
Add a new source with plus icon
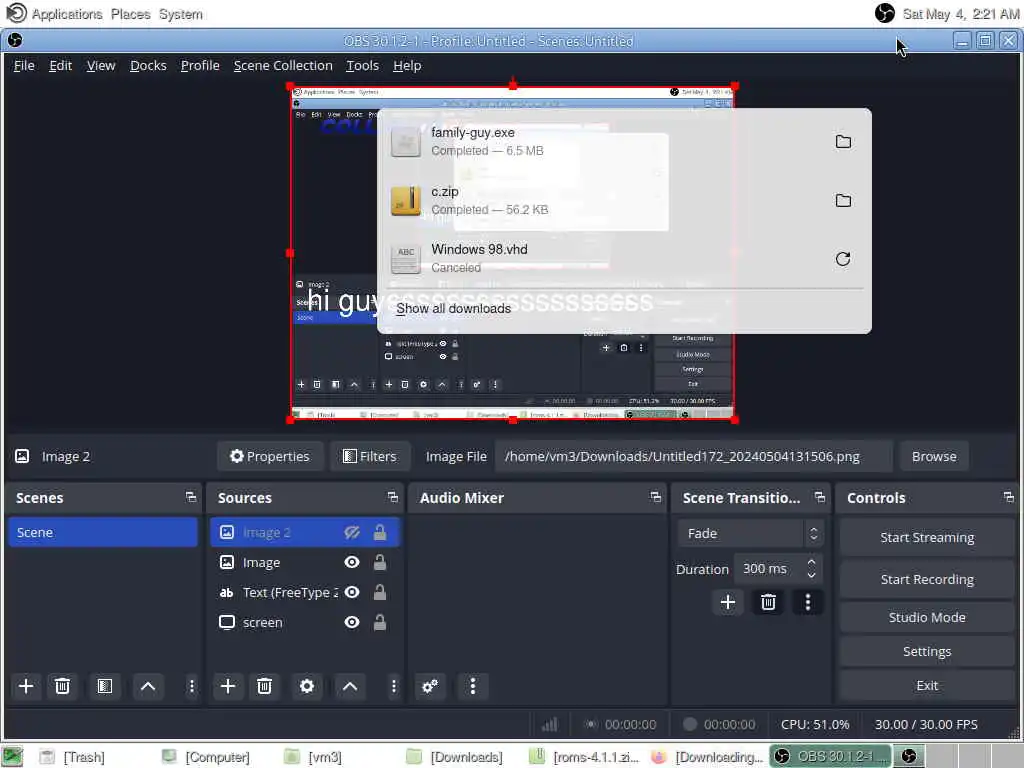(228, 686)
